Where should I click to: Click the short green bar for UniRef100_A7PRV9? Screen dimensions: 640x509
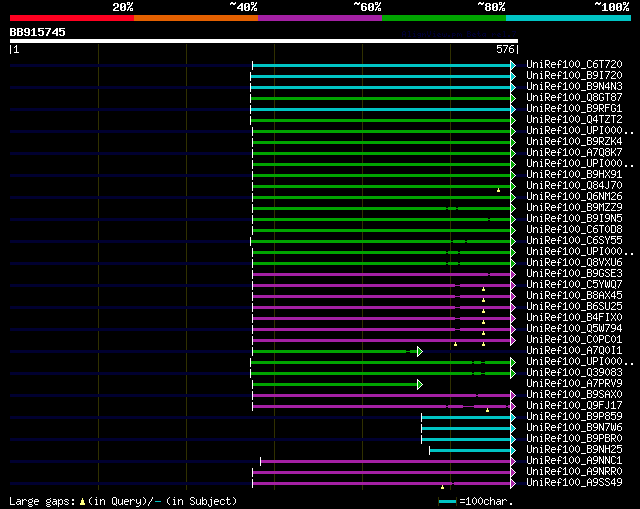tap(335, 385)
